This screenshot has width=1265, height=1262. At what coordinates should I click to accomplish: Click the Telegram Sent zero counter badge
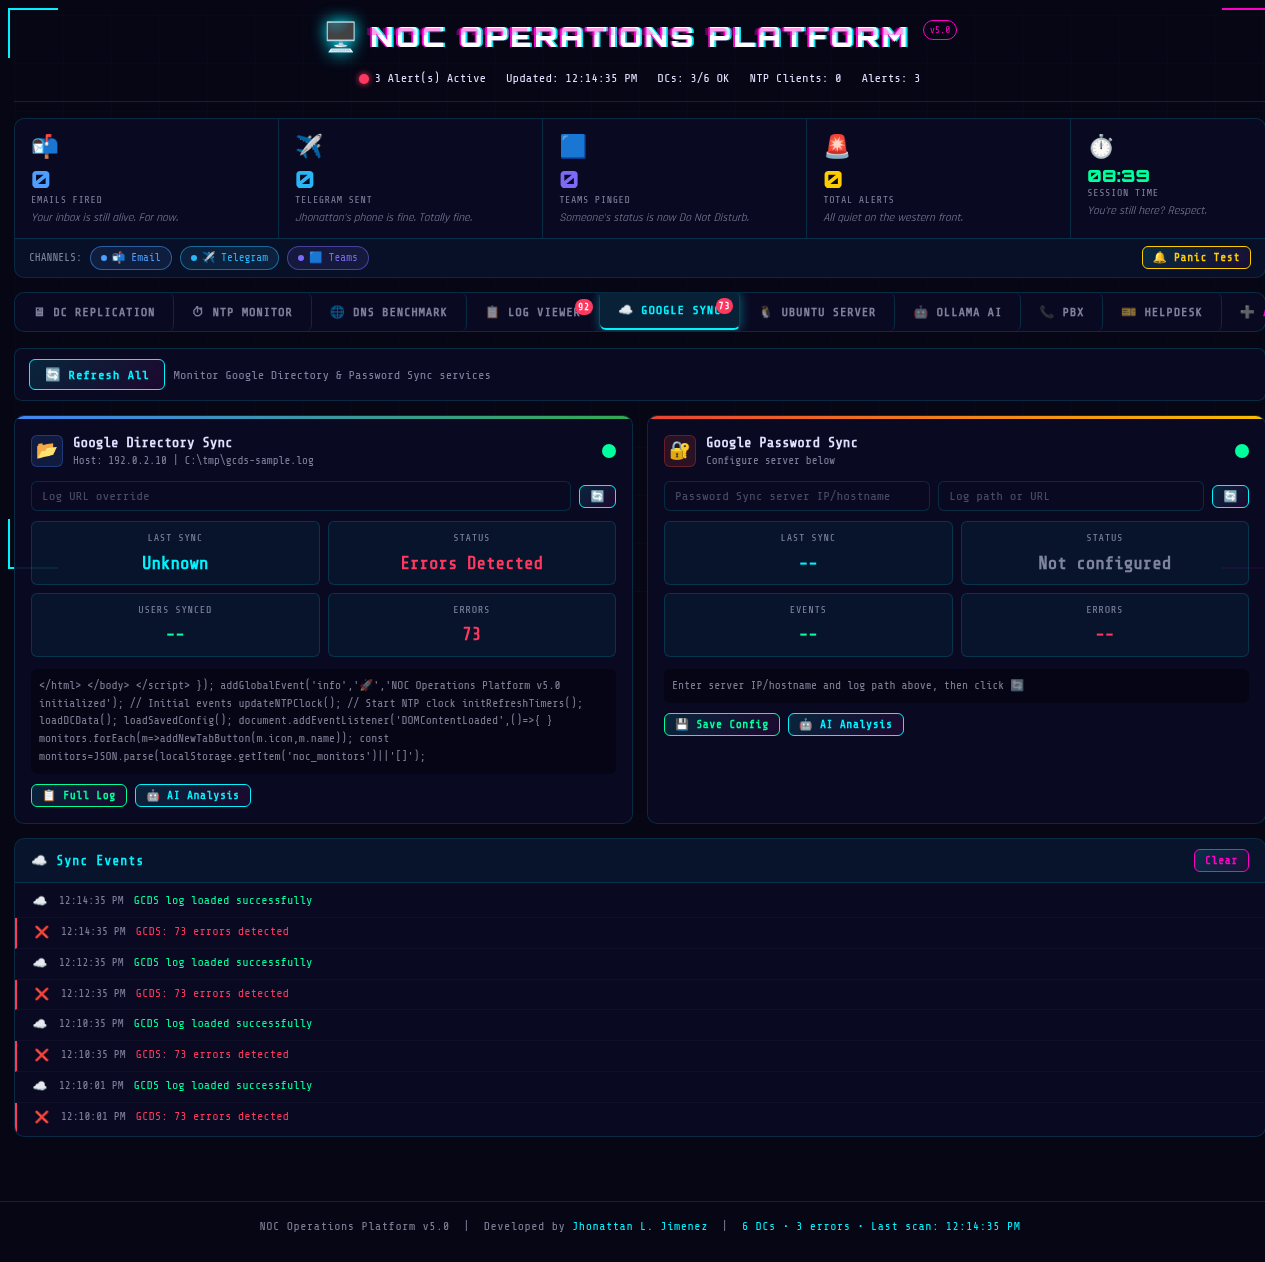305,180
